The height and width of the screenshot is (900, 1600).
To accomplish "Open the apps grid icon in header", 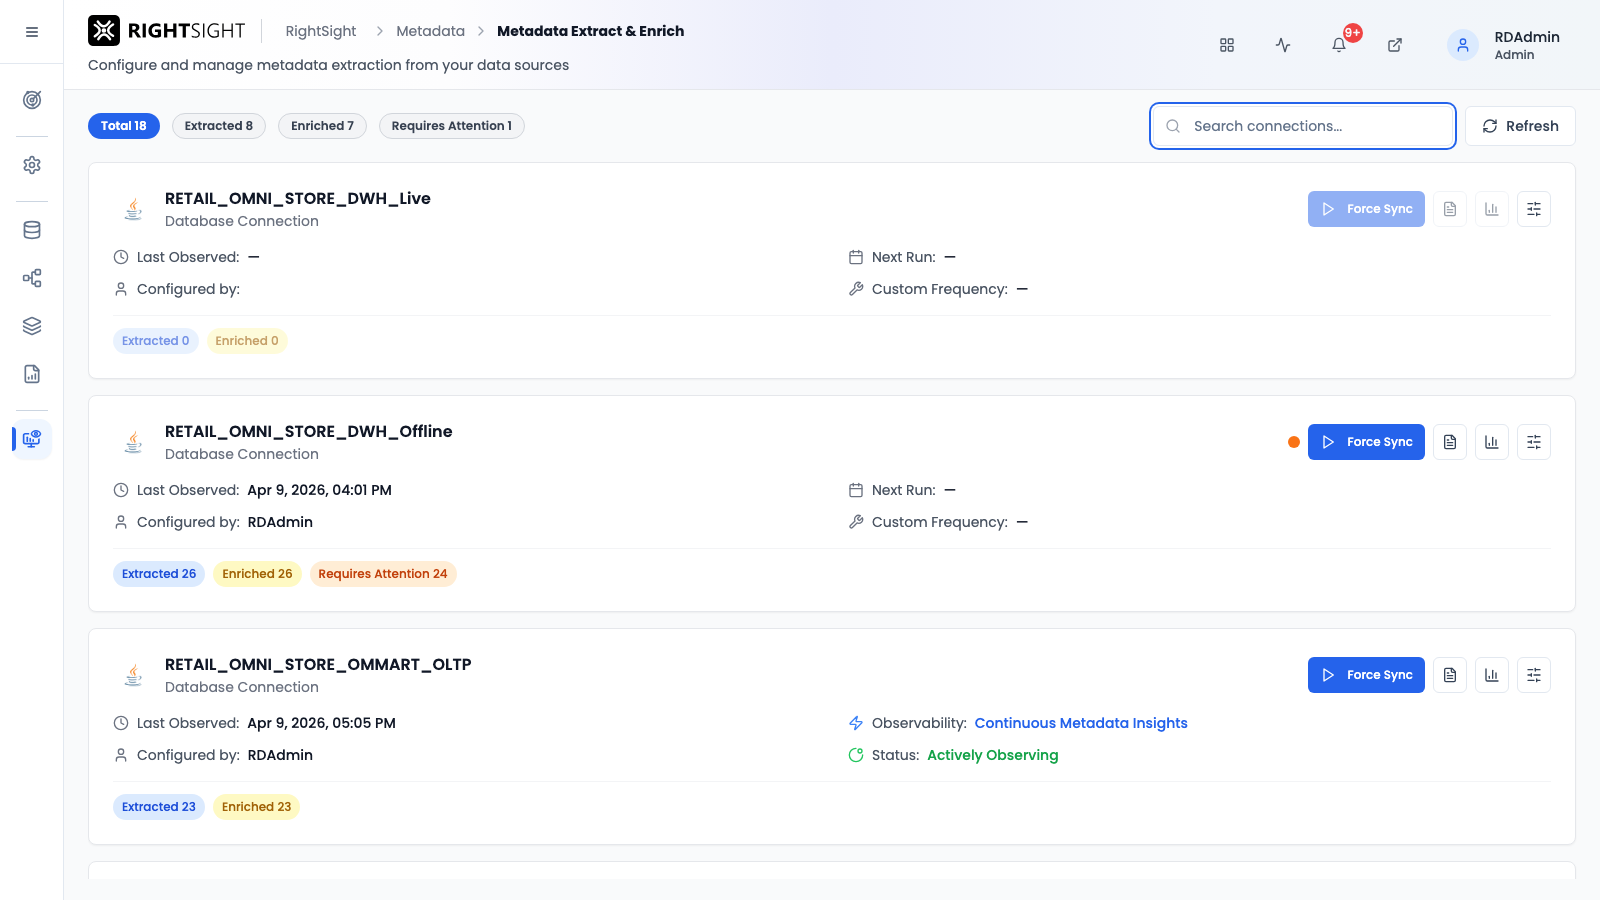I will click(1227, 45).
